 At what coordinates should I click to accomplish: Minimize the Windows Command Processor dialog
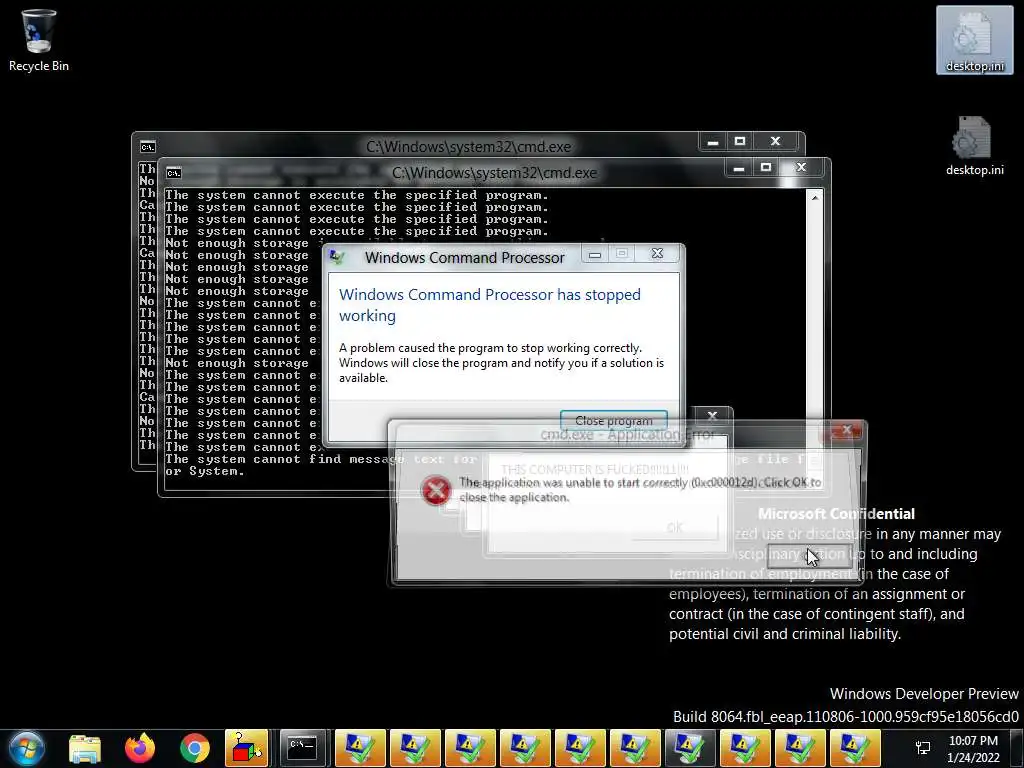tap(595, 254)
